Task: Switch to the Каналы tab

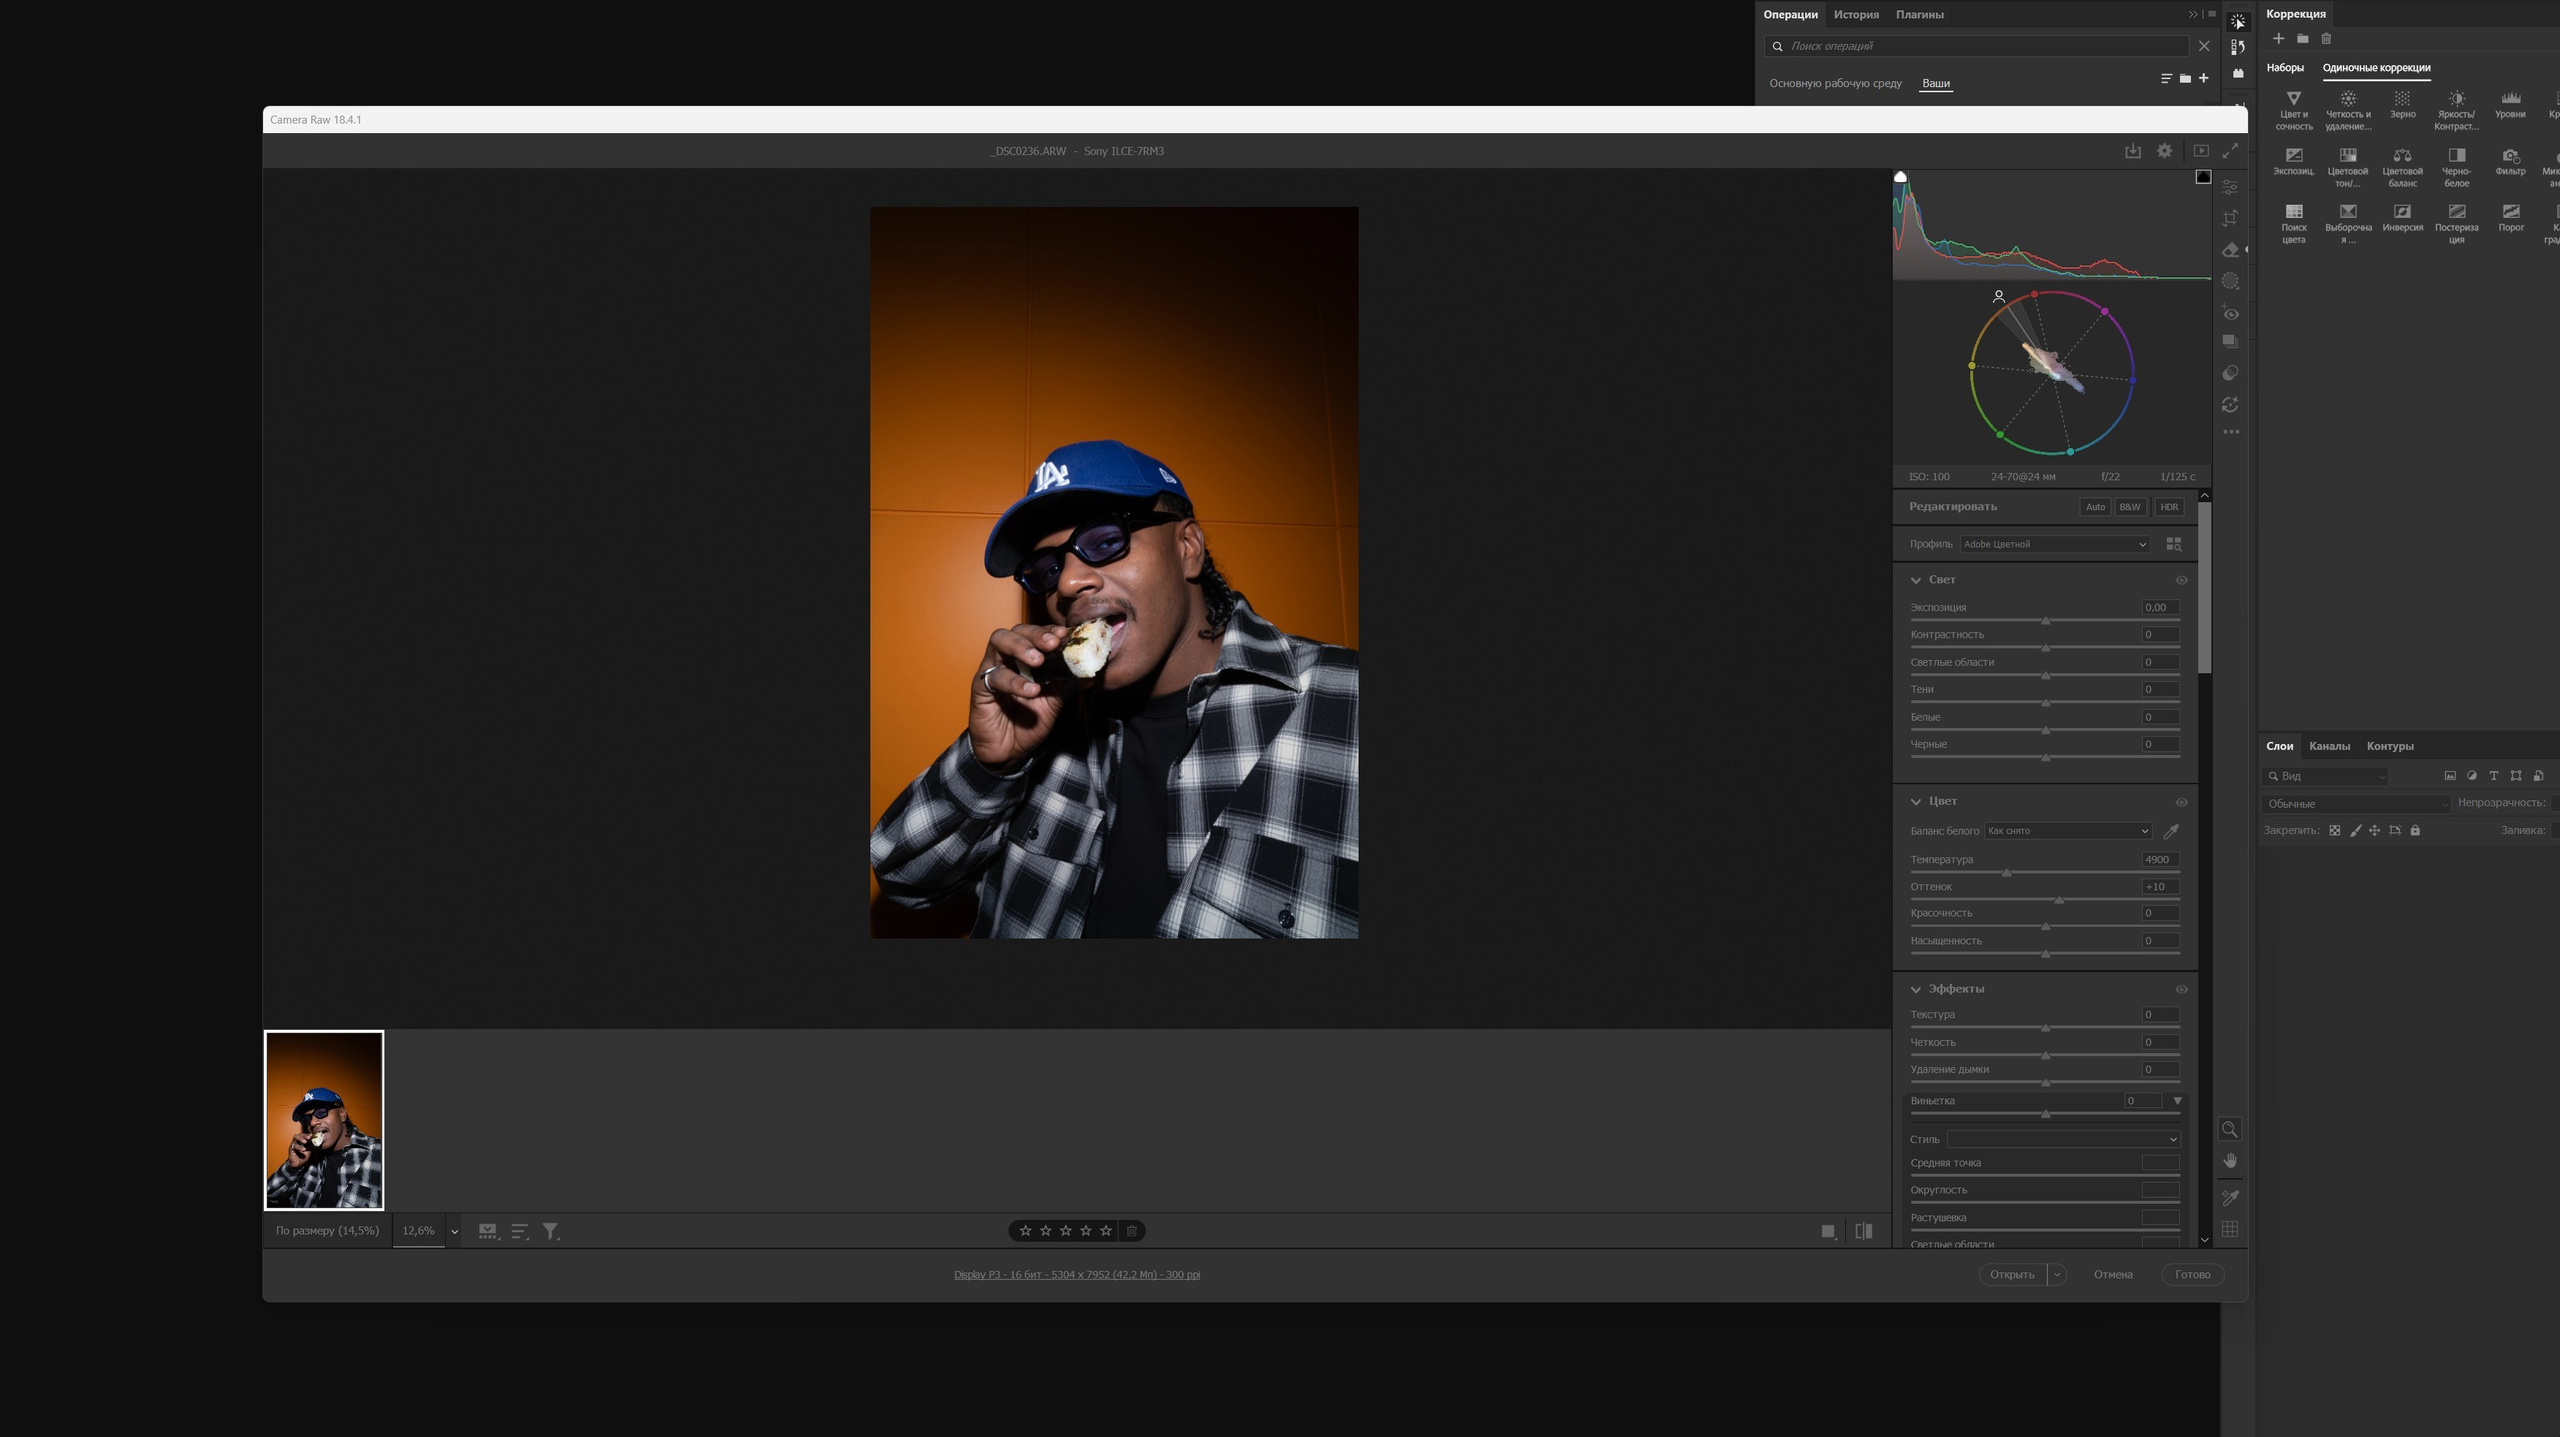Action: tap(2329, 746)
